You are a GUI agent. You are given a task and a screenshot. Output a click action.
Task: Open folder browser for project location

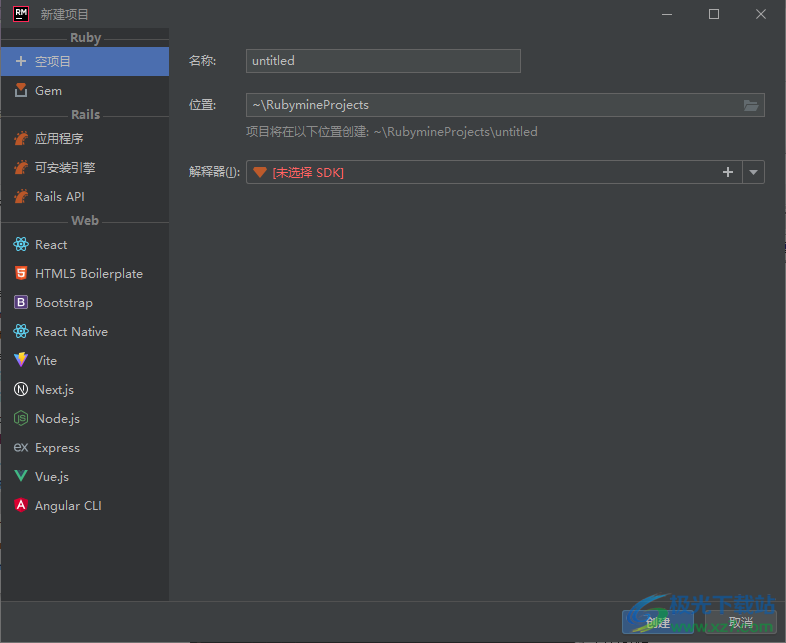pos(751,105)
